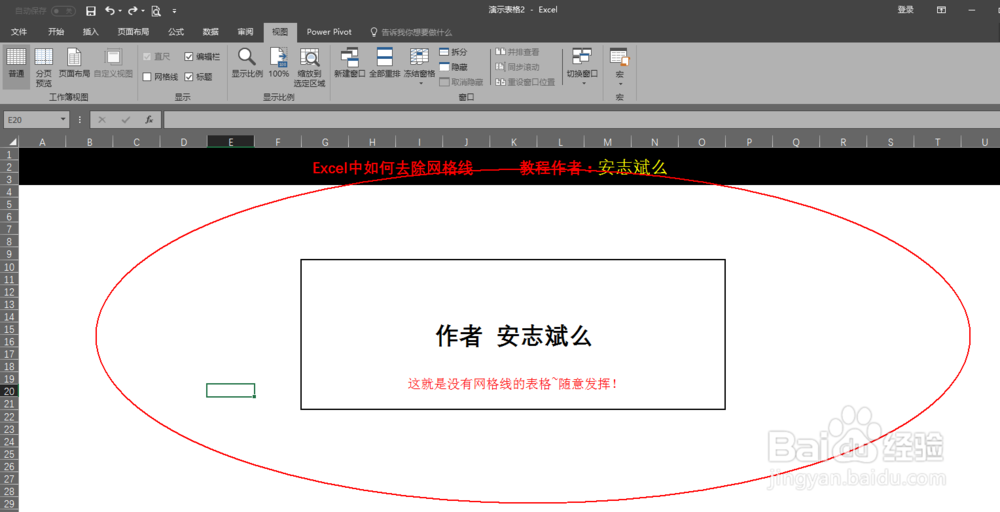The image size is (1000, 512).
Task: Open the Data (数据) tab
Action: [x=210, y=32]
